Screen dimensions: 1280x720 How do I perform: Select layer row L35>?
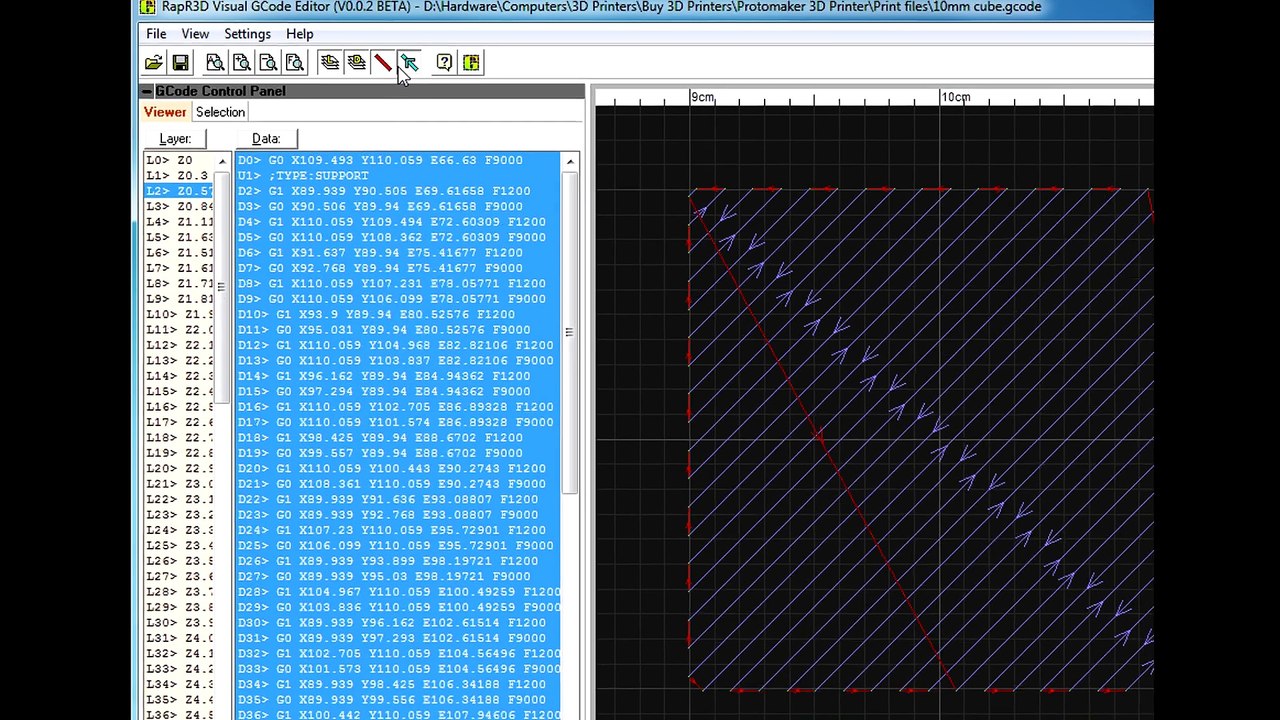[179, 699]
